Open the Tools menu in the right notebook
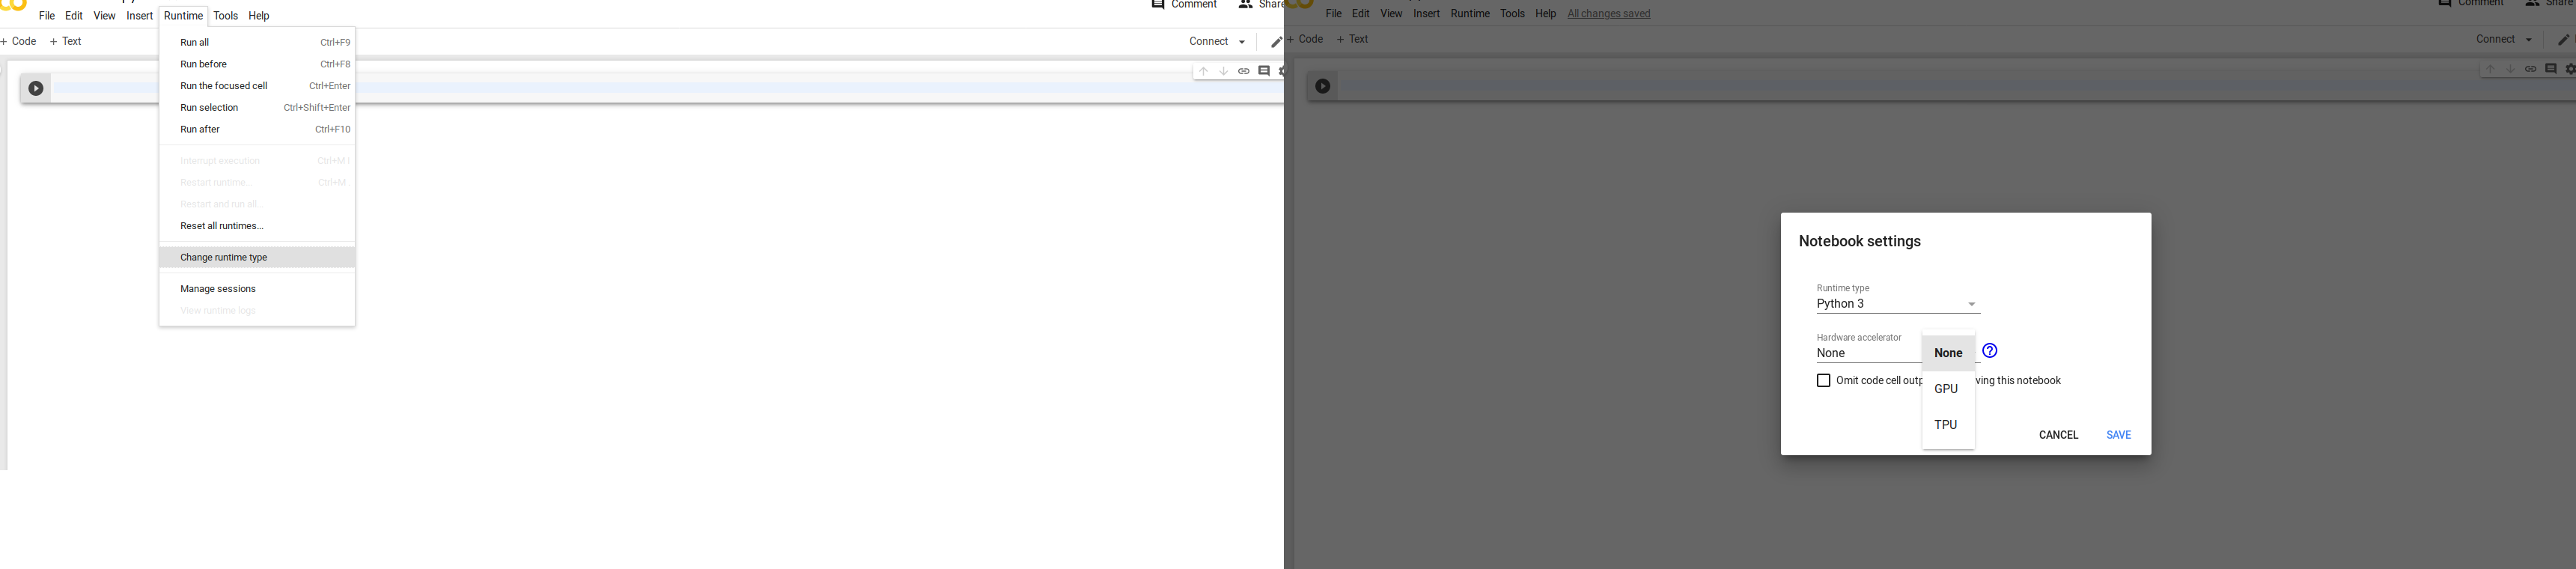This screenshot has width=2576, height=569. pos(1513,14)
